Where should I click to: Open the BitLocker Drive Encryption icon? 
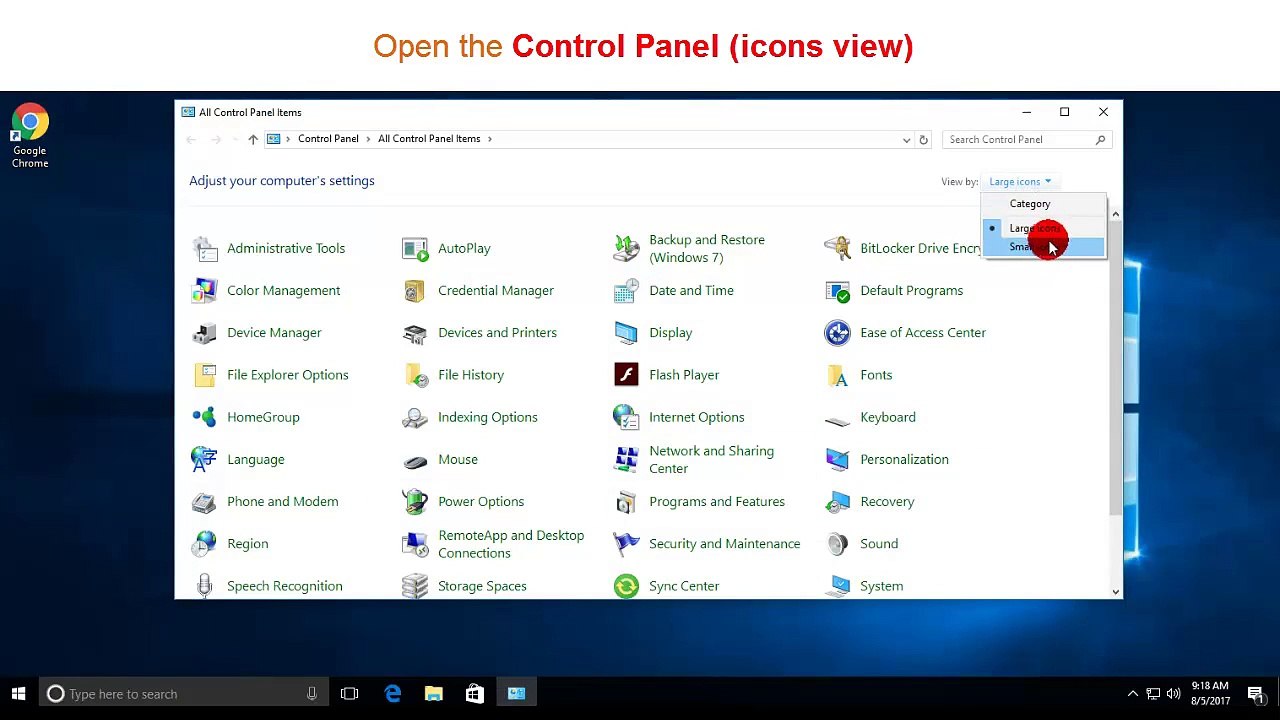pyautogui.click(x=837, y=248)
